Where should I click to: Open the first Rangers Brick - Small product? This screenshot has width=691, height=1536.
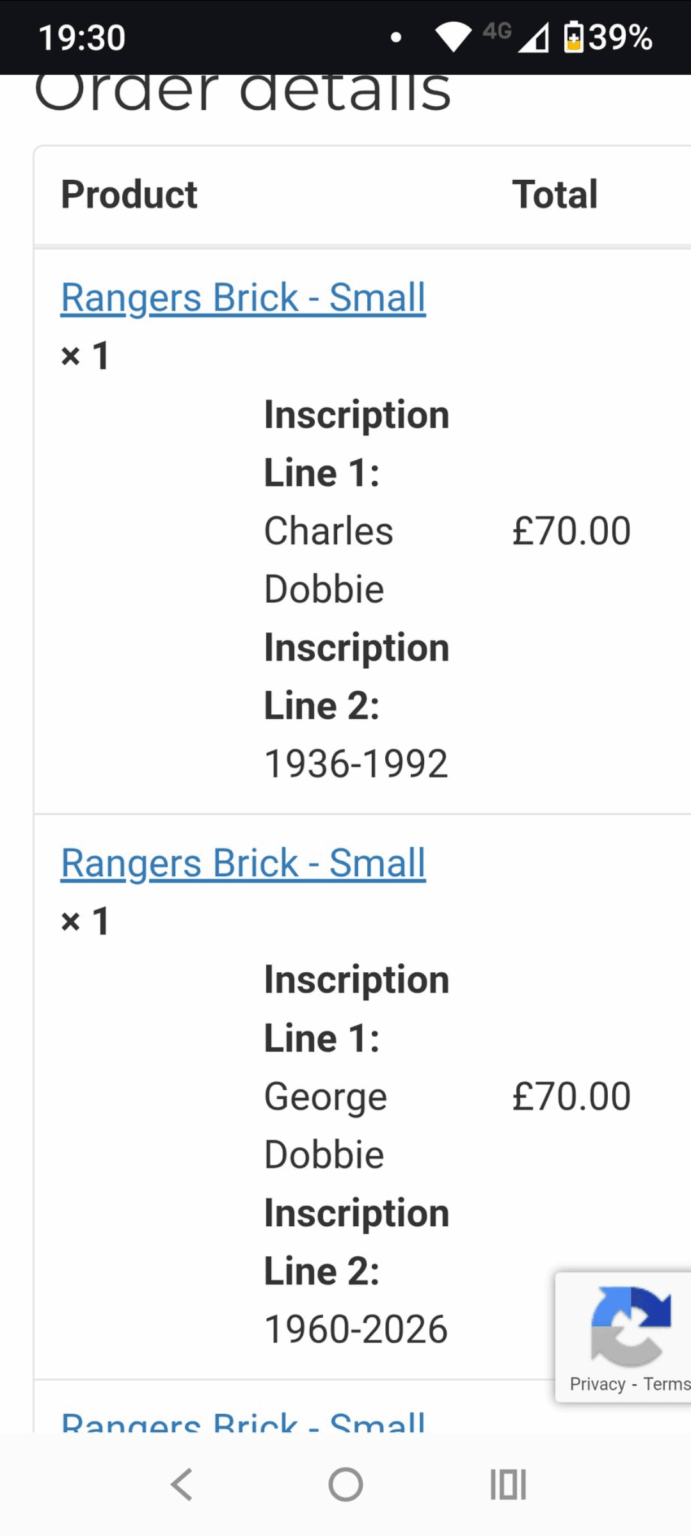click(x=242, y=297)
